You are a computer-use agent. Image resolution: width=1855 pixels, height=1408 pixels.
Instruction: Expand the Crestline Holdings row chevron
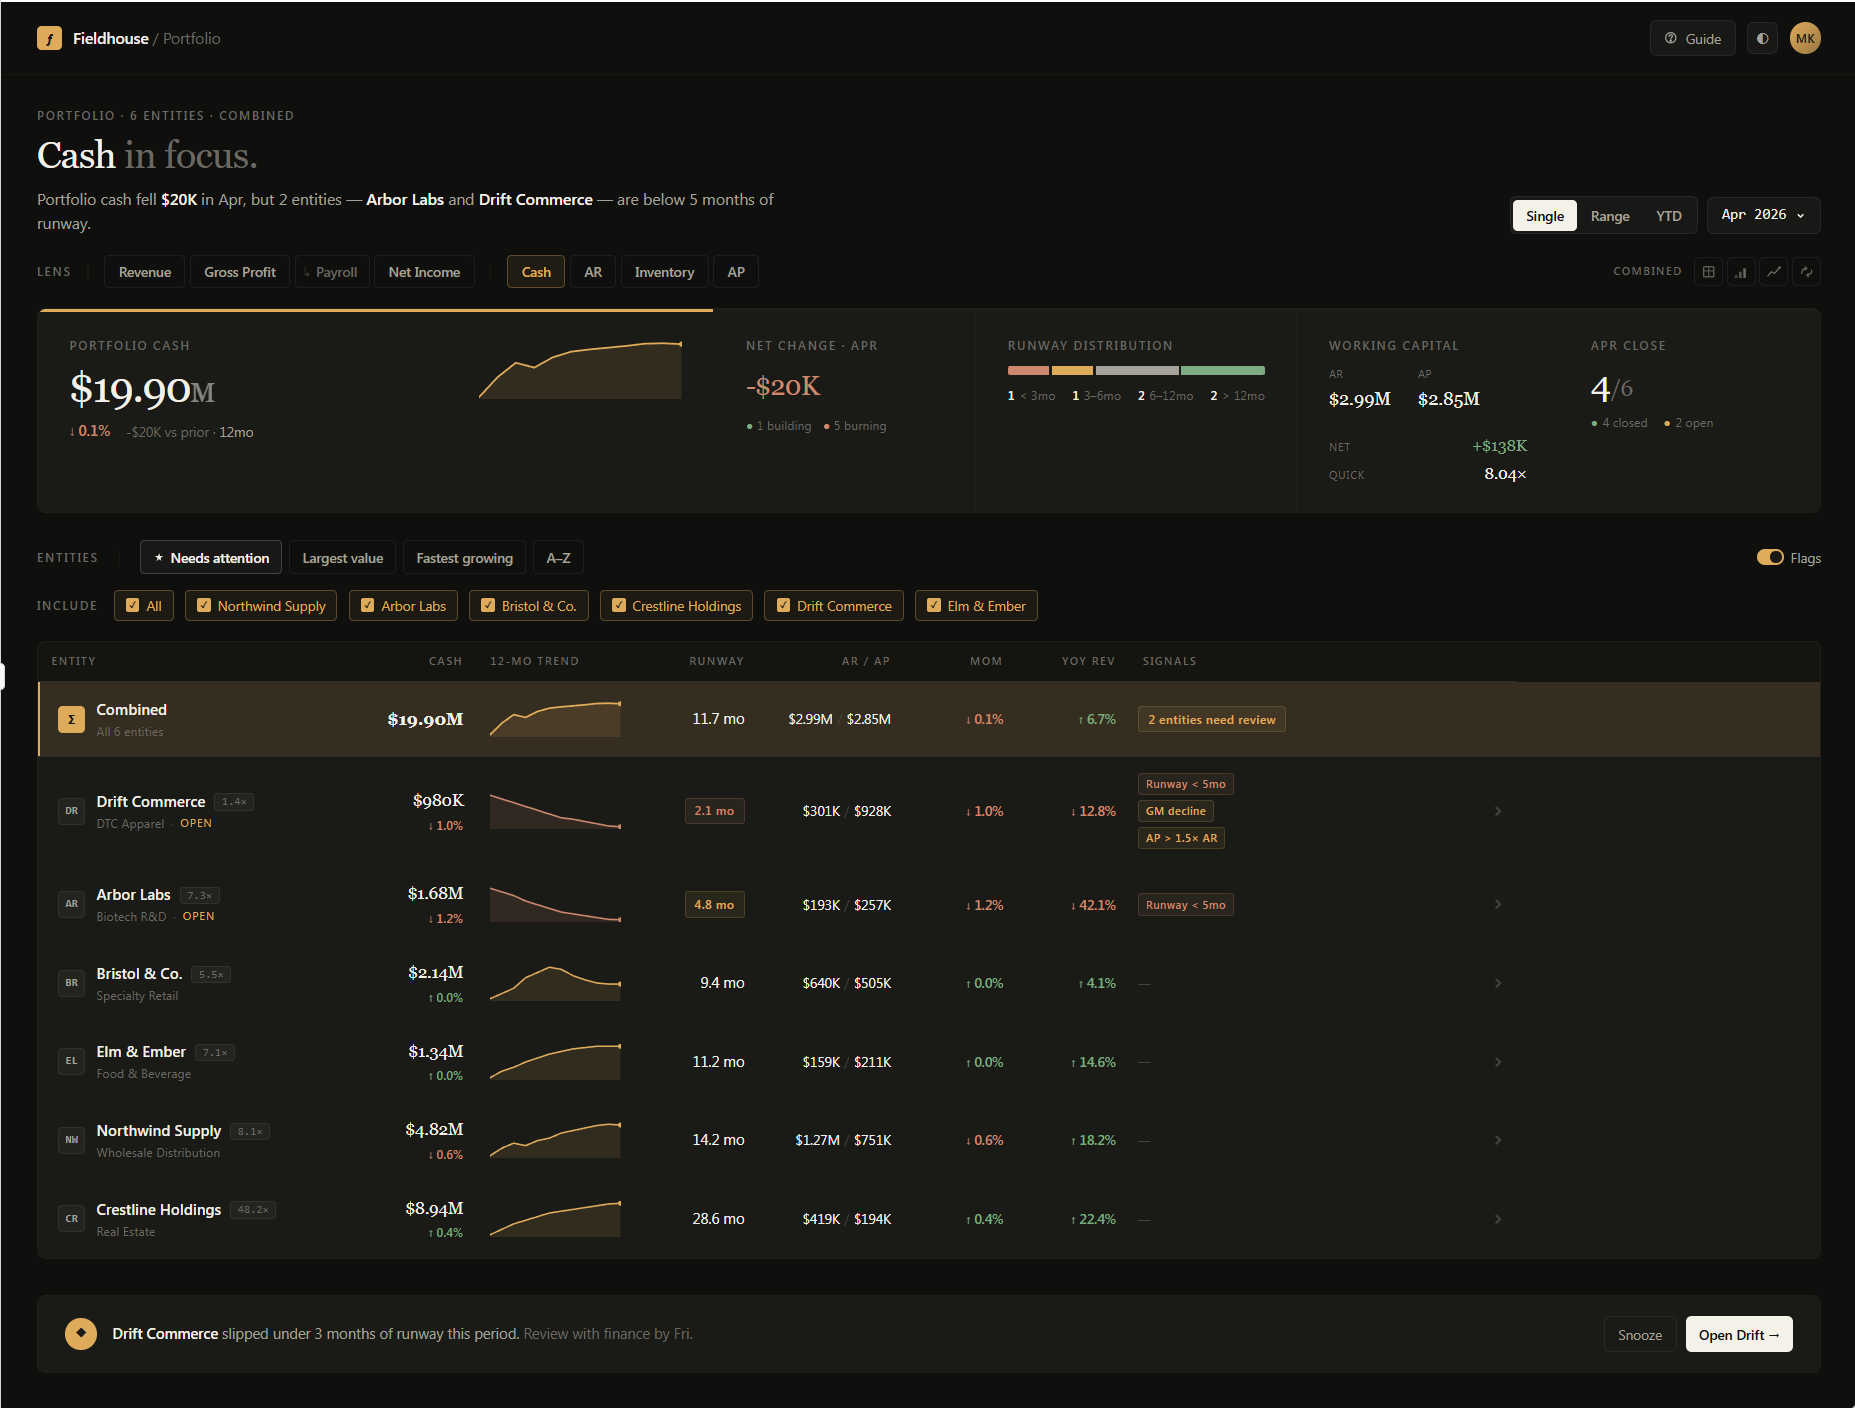coord(1497,1219)
